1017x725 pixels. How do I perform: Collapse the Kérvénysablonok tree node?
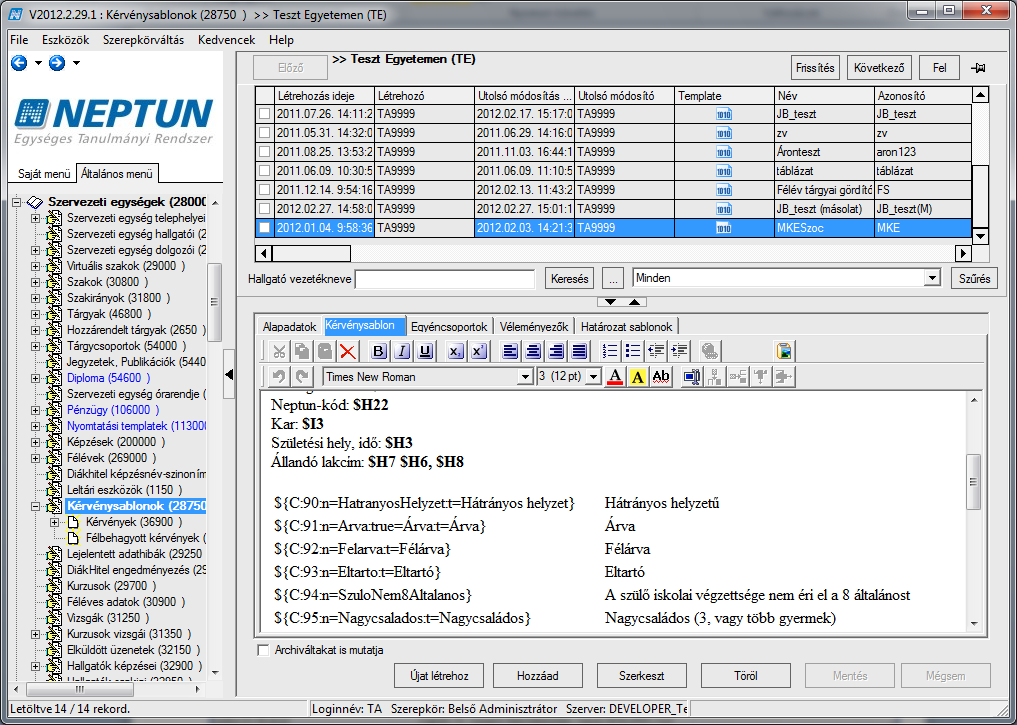point(36,506)
